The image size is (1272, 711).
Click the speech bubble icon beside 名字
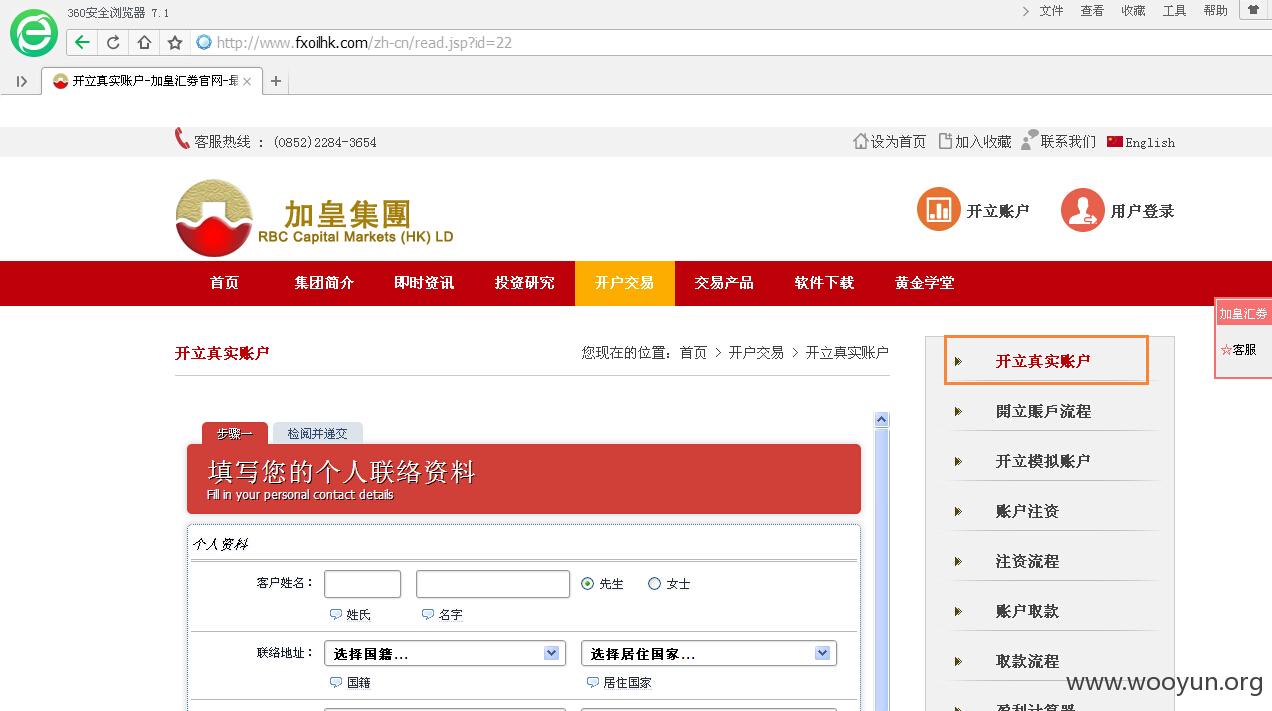pyautogui.click(x=428, y=614)
